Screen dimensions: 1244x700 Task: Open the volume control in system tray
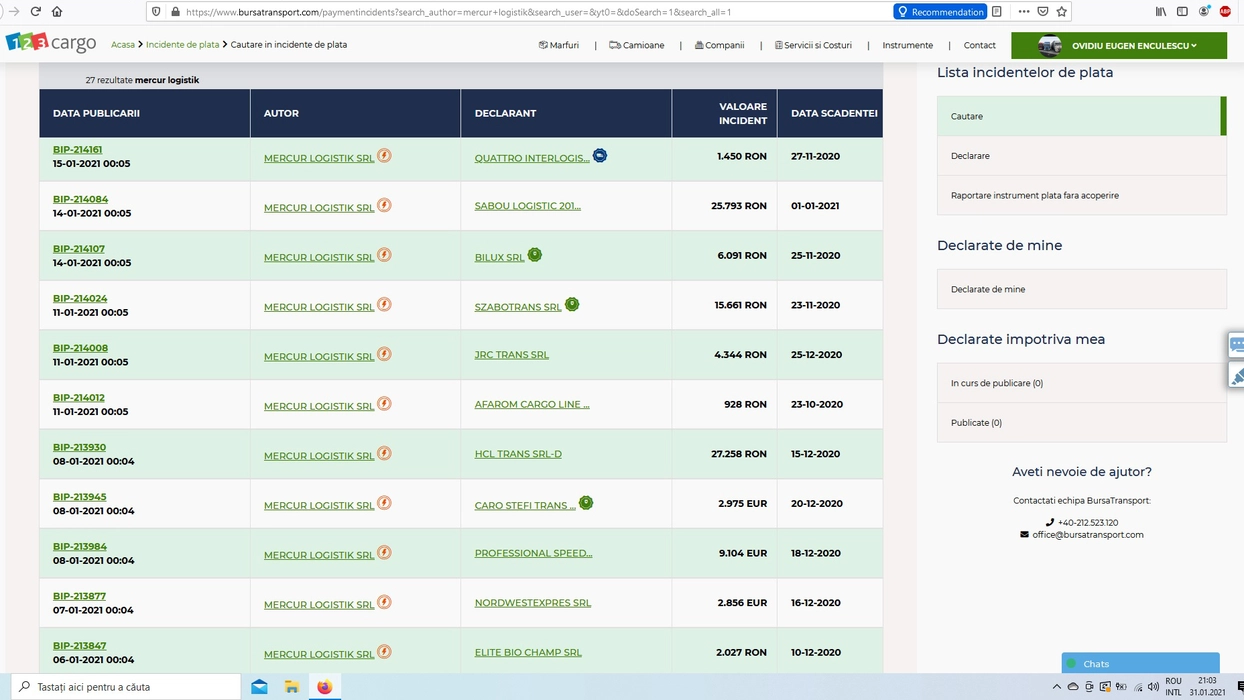click(1153, 687)
